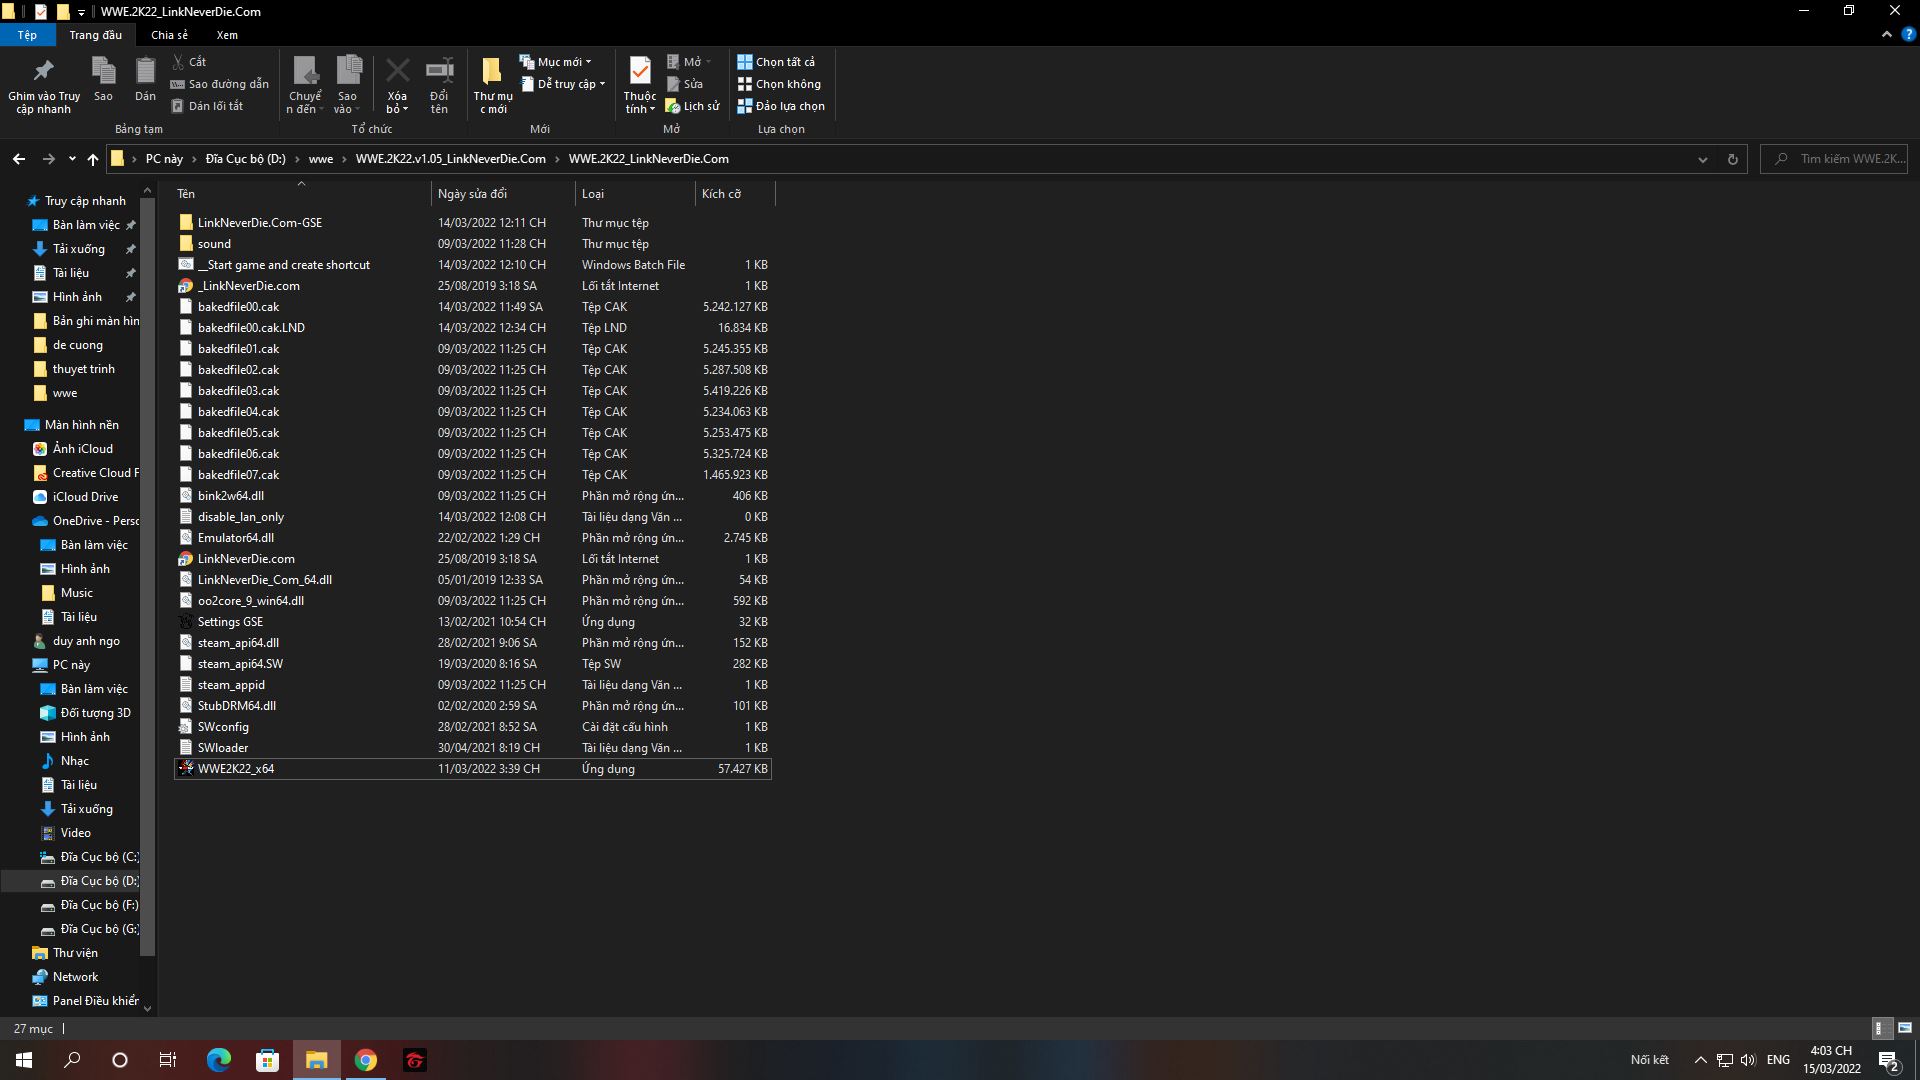Viewport: 1920px width, 1080px height.
Task: Click the Đổi tên rename icon
Action: click(x=439, y=72)
